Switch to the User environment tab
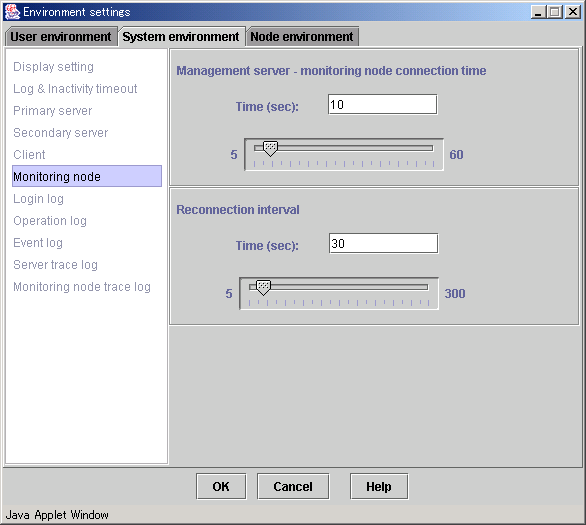 [61, 37]
